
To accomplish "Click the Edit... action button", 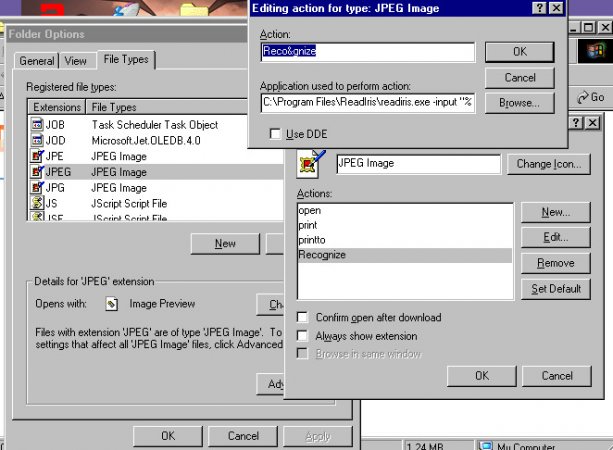I will click(x=556, y=237).
